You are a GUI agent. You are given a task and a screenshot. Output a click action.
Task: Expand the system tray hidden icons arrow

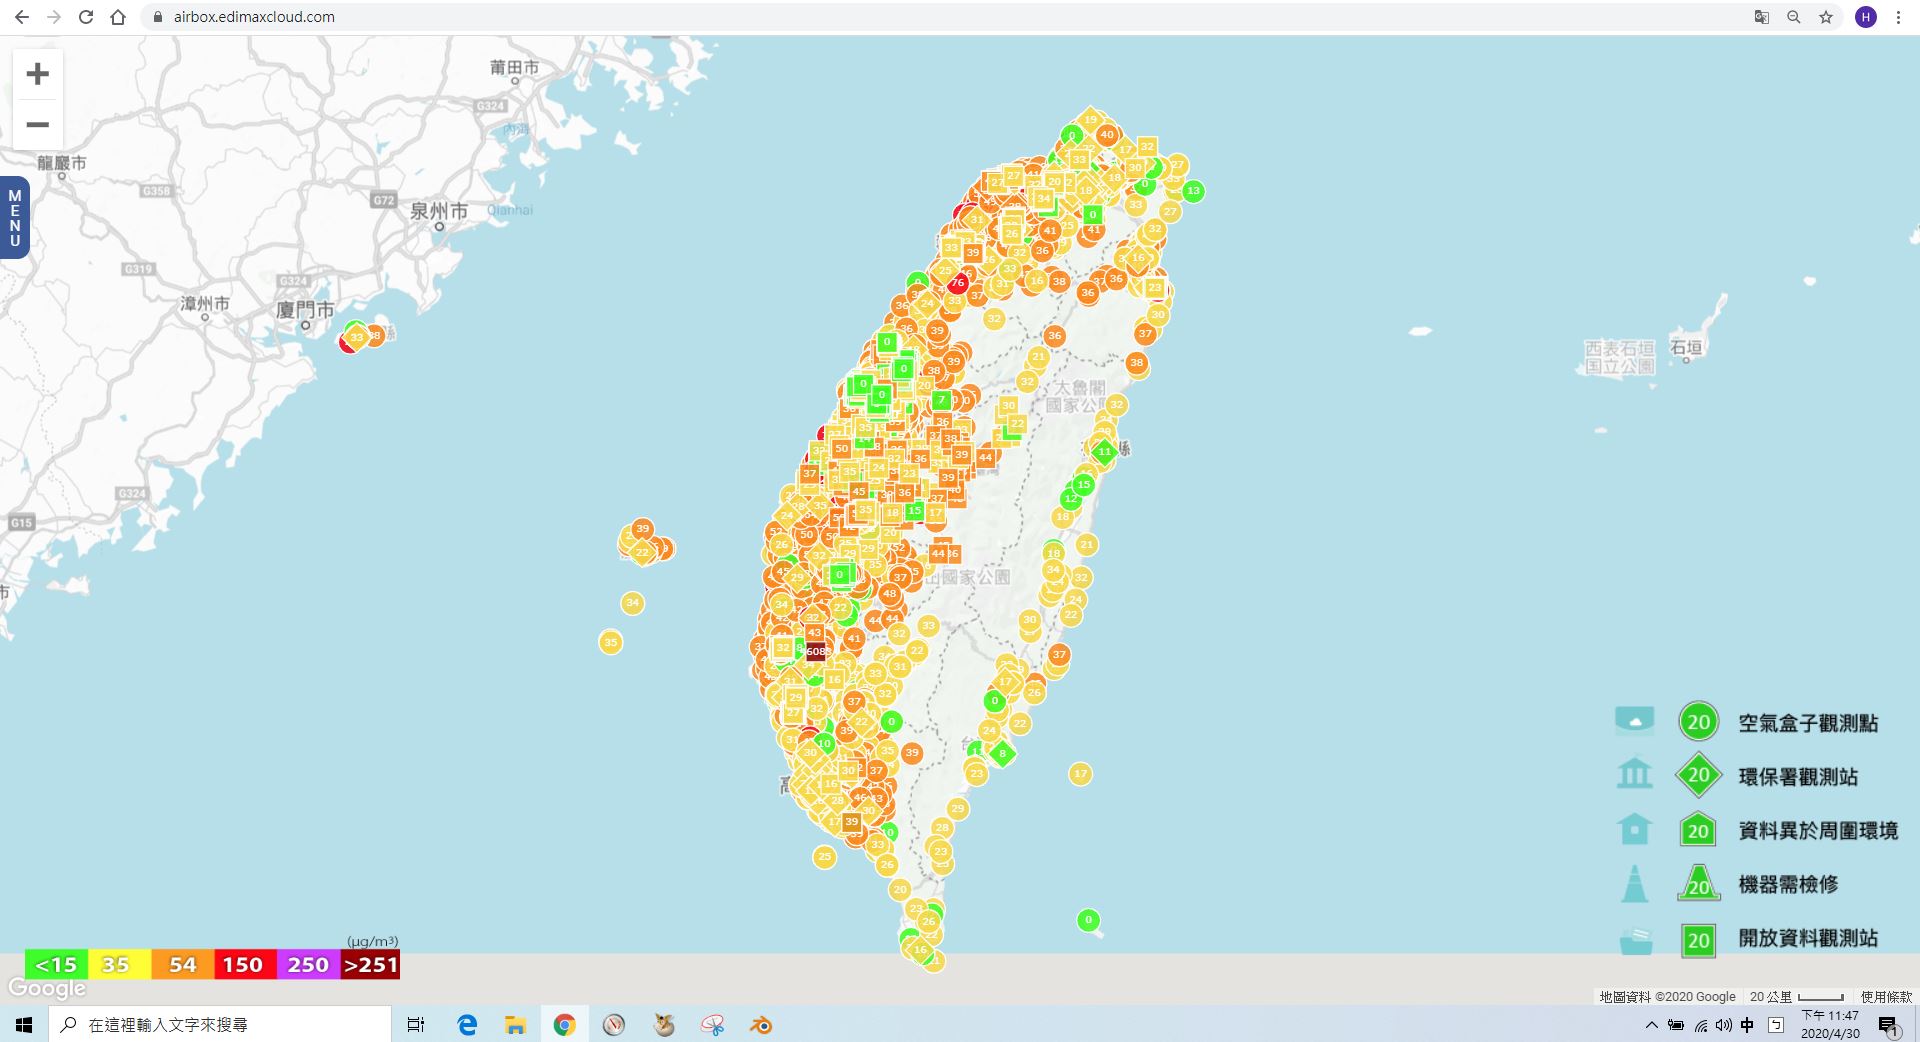(x=1651, y=1024)
